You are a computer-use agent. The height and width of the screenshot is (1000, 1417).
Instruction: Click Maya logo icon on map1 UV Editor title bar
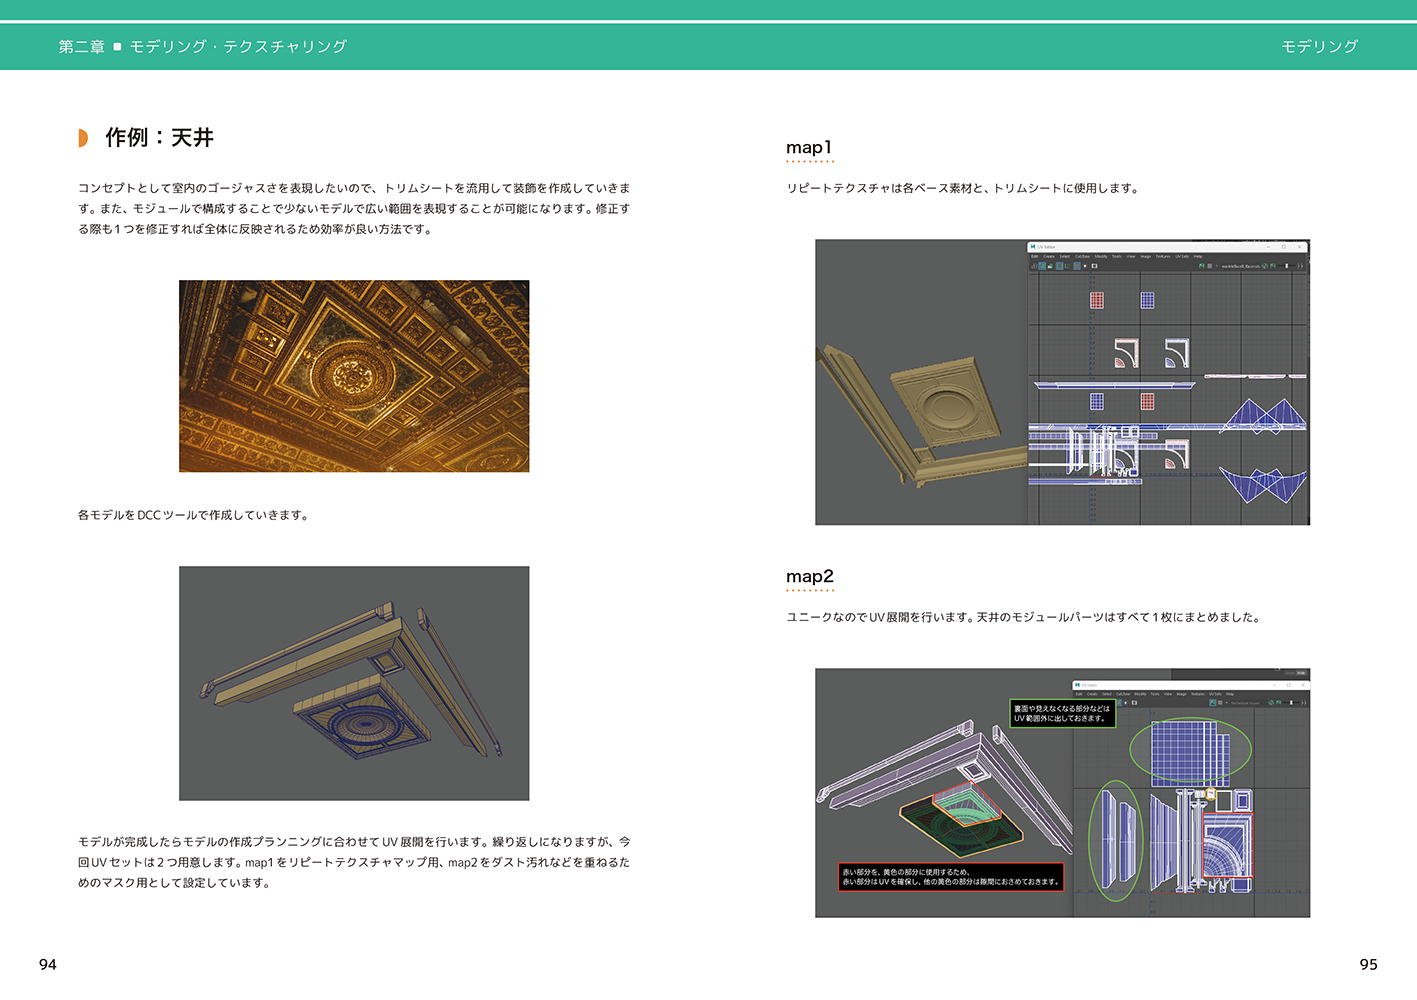pyautogui.click(x=1033, y=246)
